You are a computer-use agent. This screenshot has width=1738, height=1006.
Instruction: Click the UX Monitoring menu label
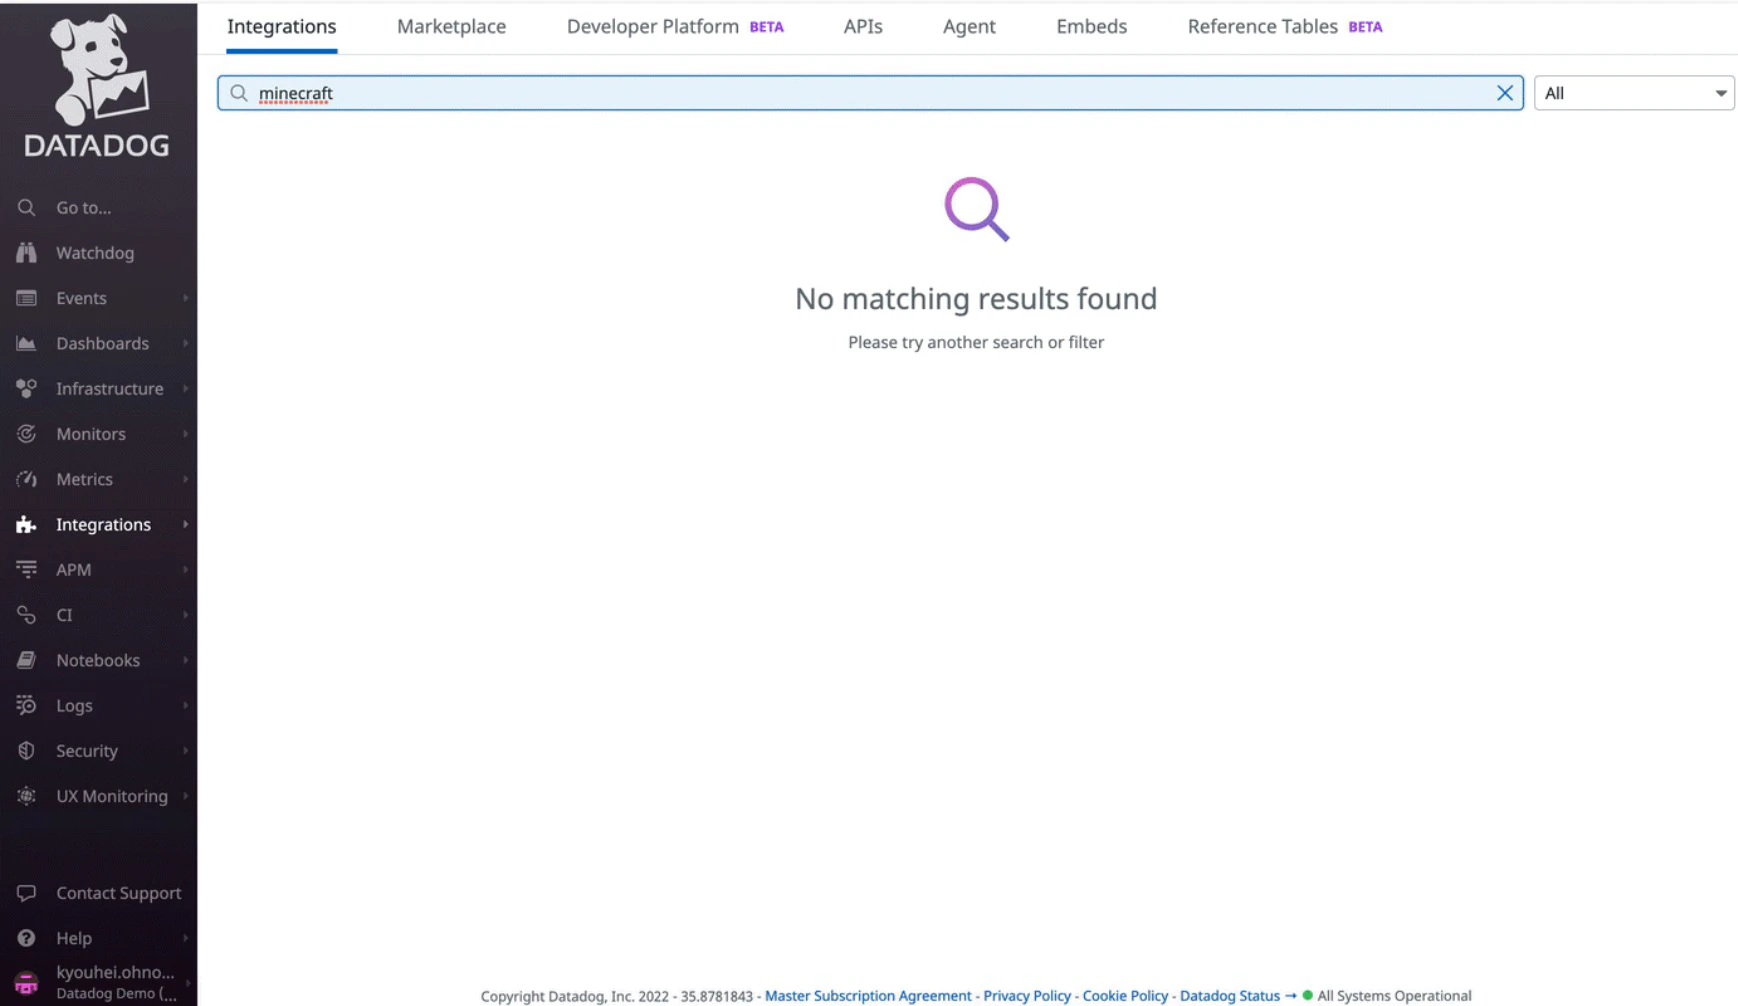click(x=112, y=796)
